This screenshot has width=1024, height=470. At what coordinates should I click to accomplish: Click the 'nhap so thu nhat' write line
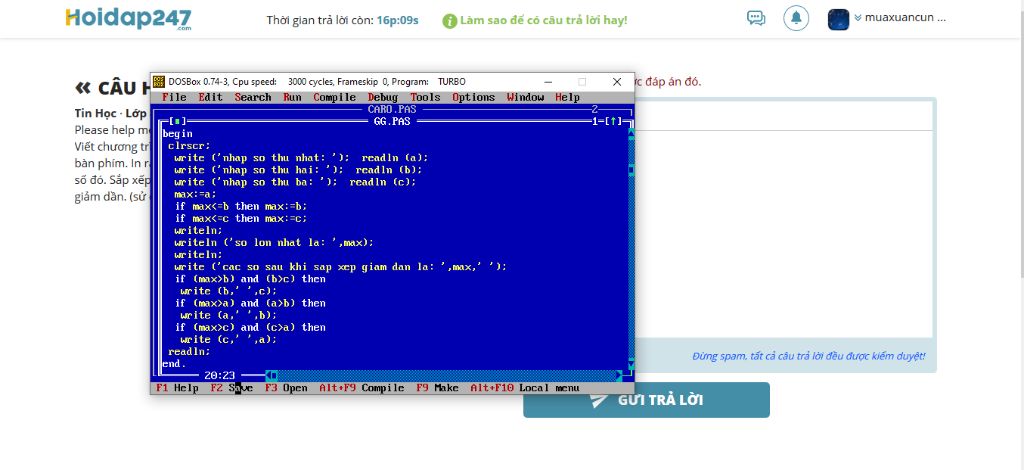(x=301, y=158)
